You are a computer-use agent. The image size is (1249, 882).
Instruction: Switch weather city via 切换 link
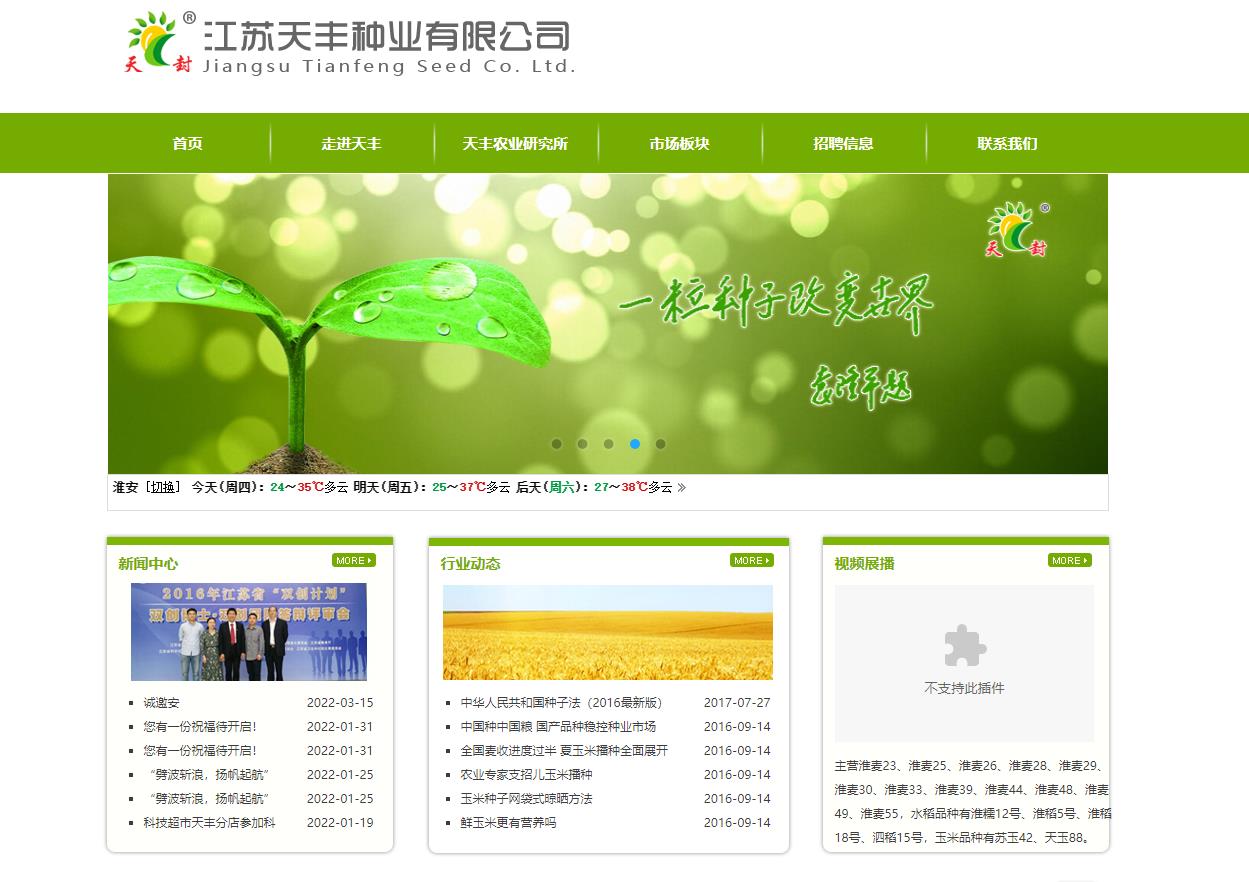click(x=164, y=488)
